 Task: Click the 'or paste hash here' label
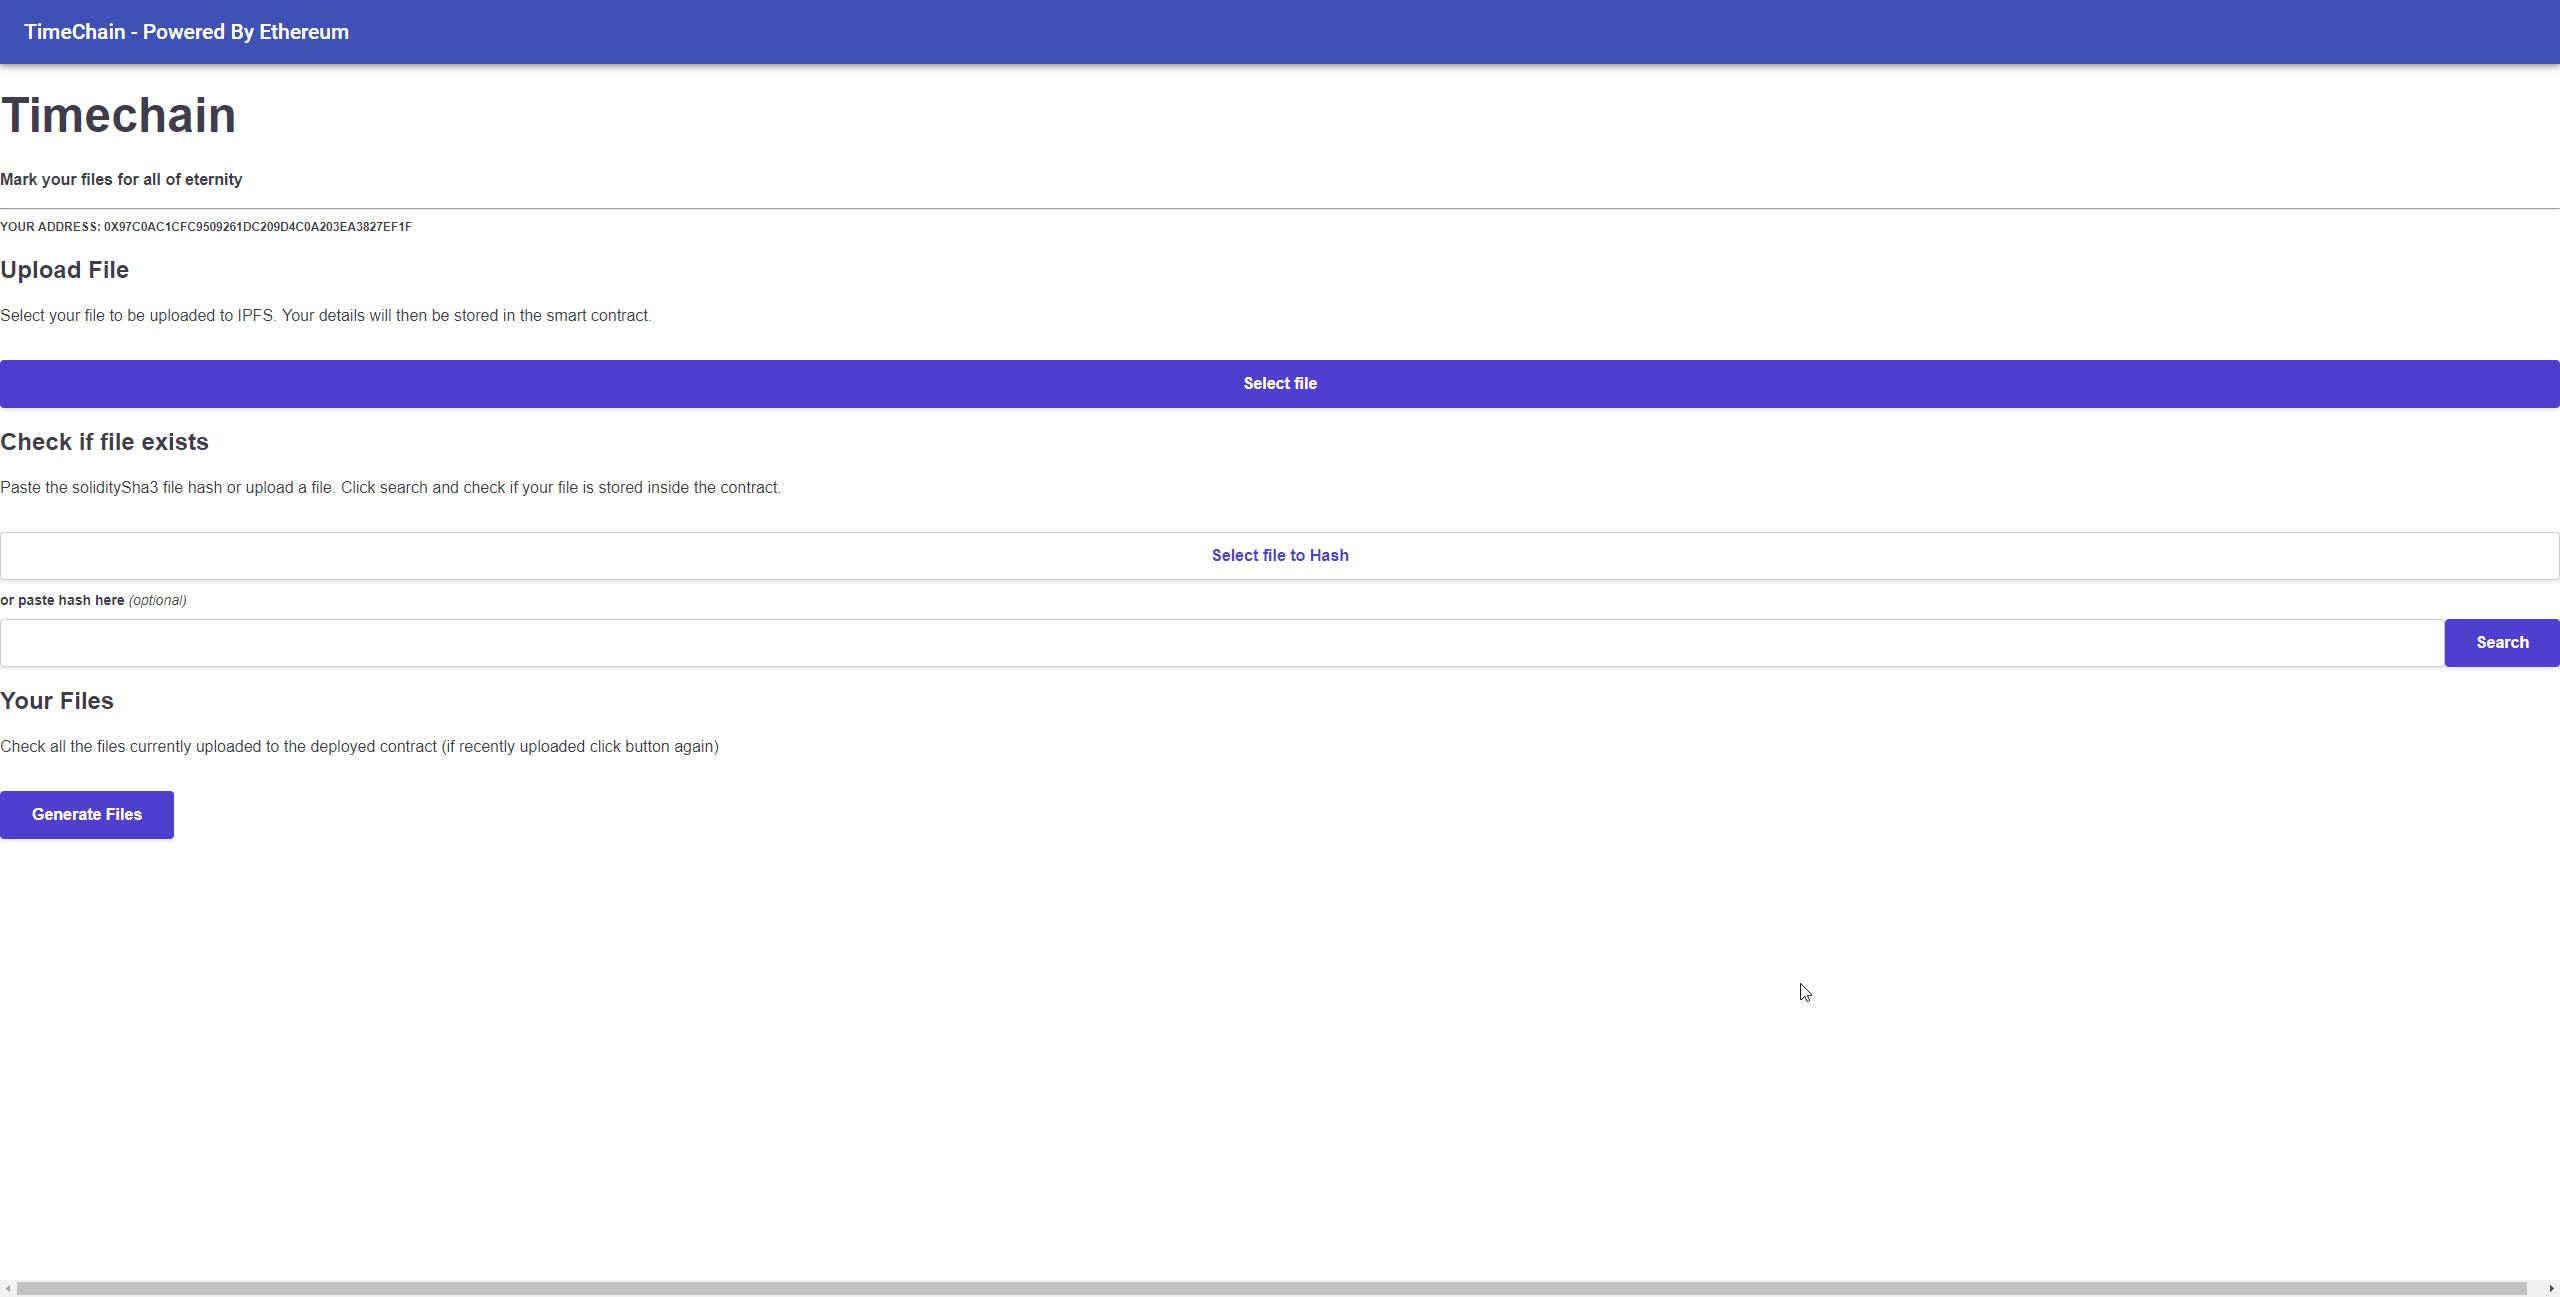(63, 600)
